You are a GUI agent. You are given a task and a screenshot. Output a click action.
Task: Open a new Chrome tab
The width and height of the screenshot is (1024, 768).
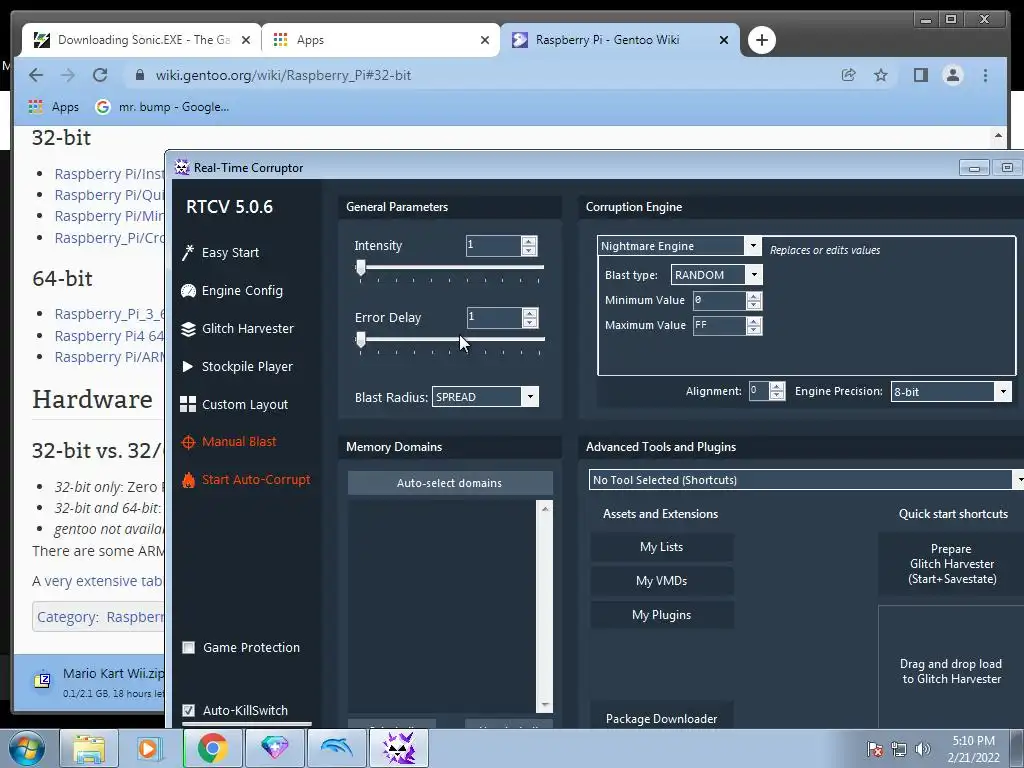(761, 40)
